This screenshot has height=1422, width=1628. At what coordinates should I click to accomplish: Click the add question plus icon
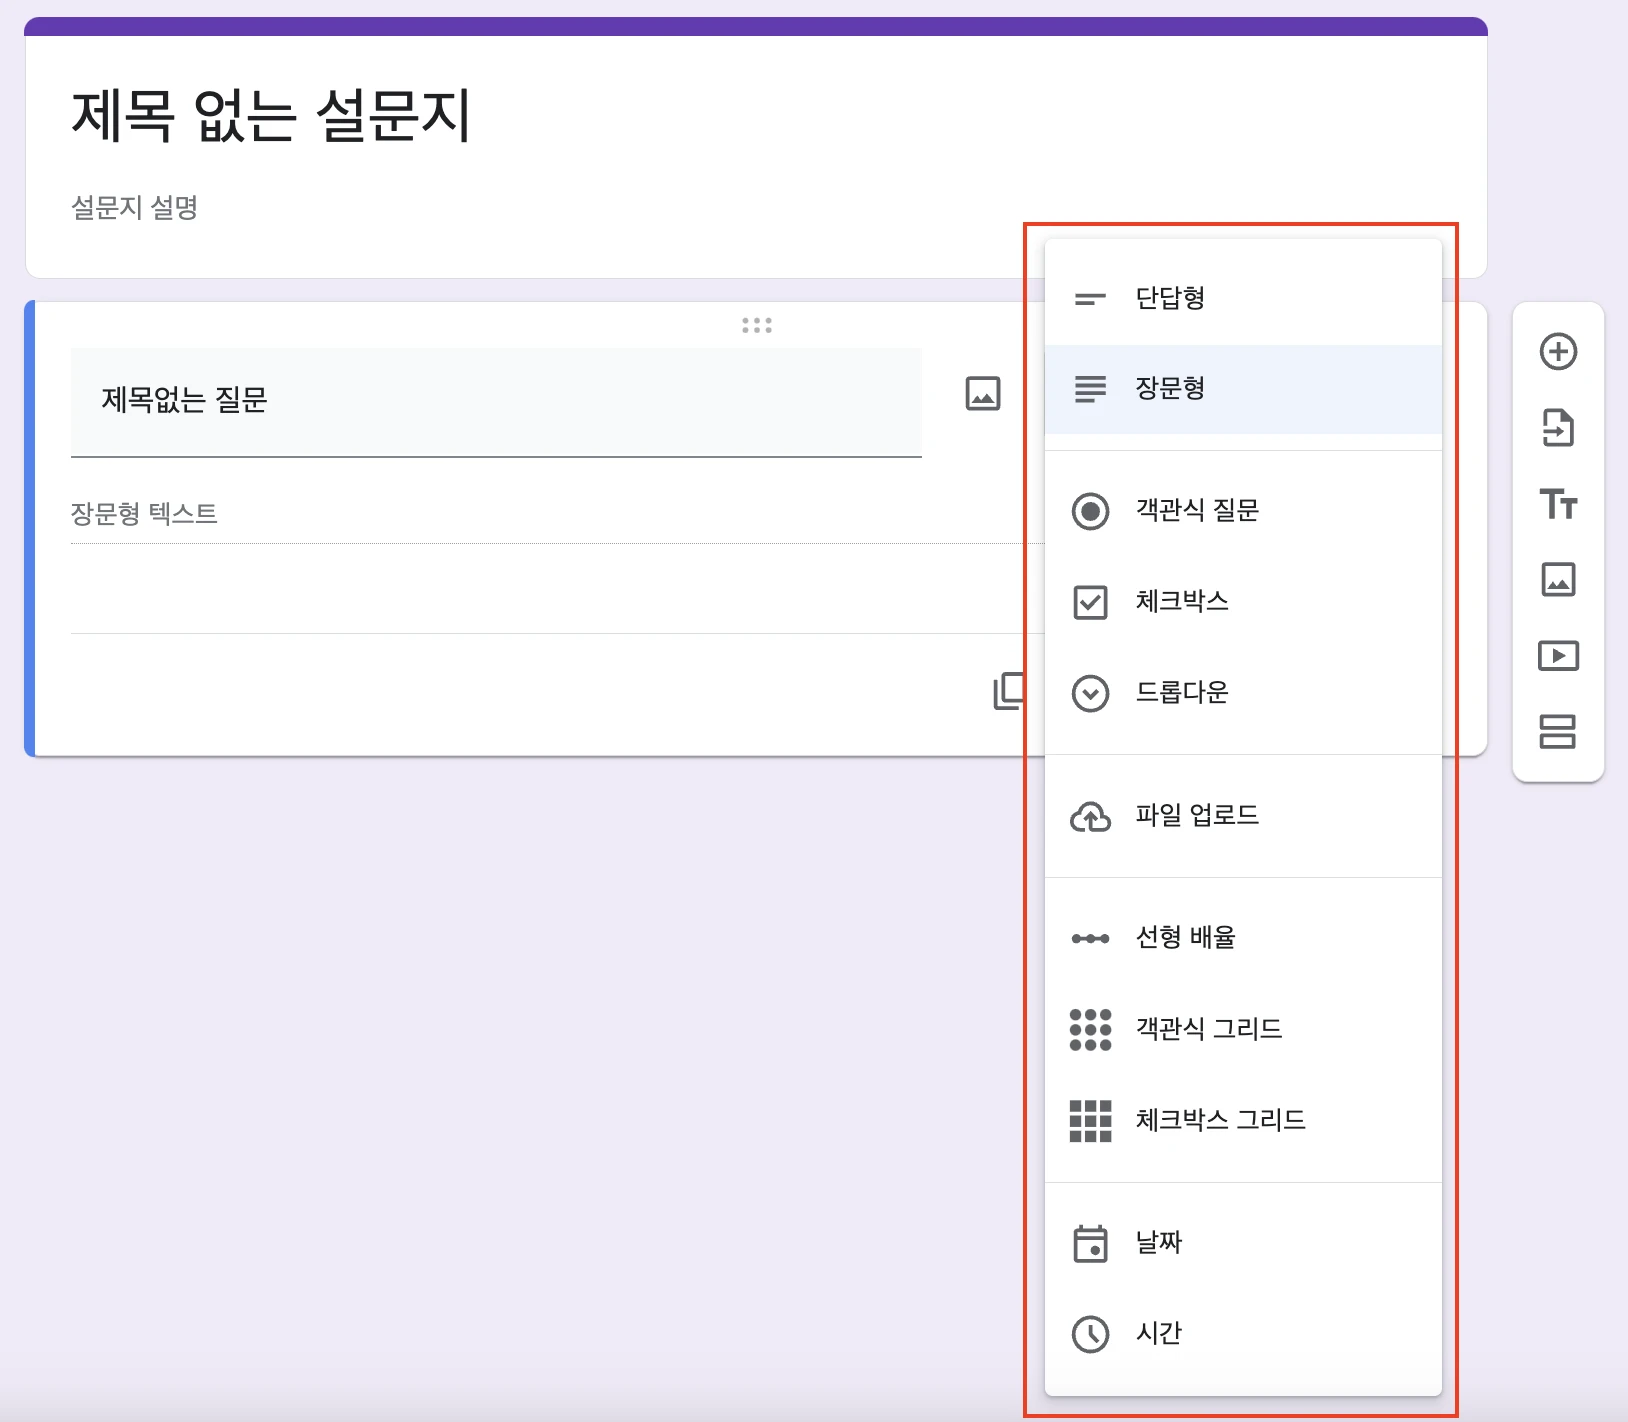pyautogui.click(x=1558, y=352)
